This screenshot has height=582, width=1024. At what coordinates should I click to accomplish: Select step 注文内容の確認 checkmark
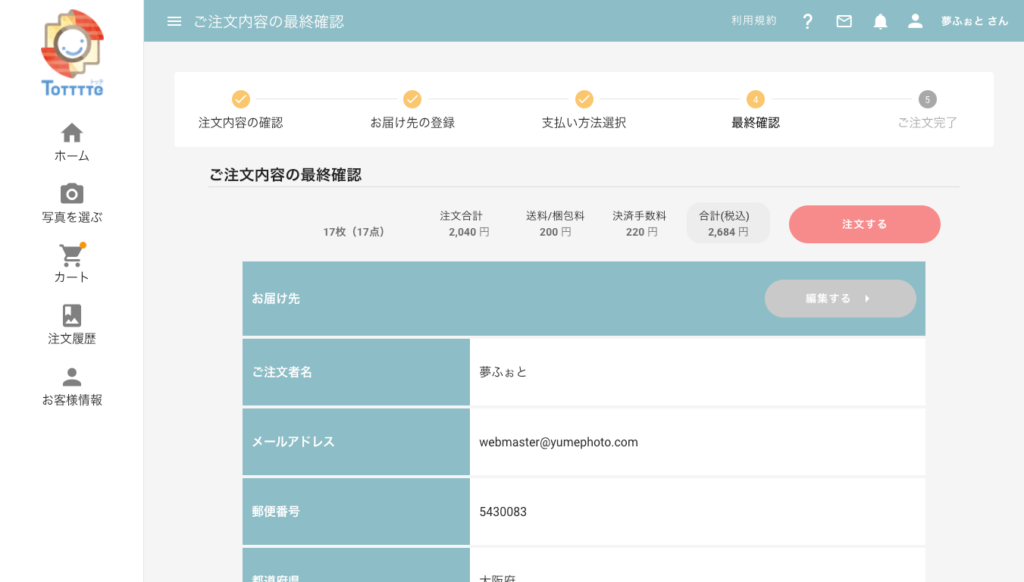click(241, 99)
